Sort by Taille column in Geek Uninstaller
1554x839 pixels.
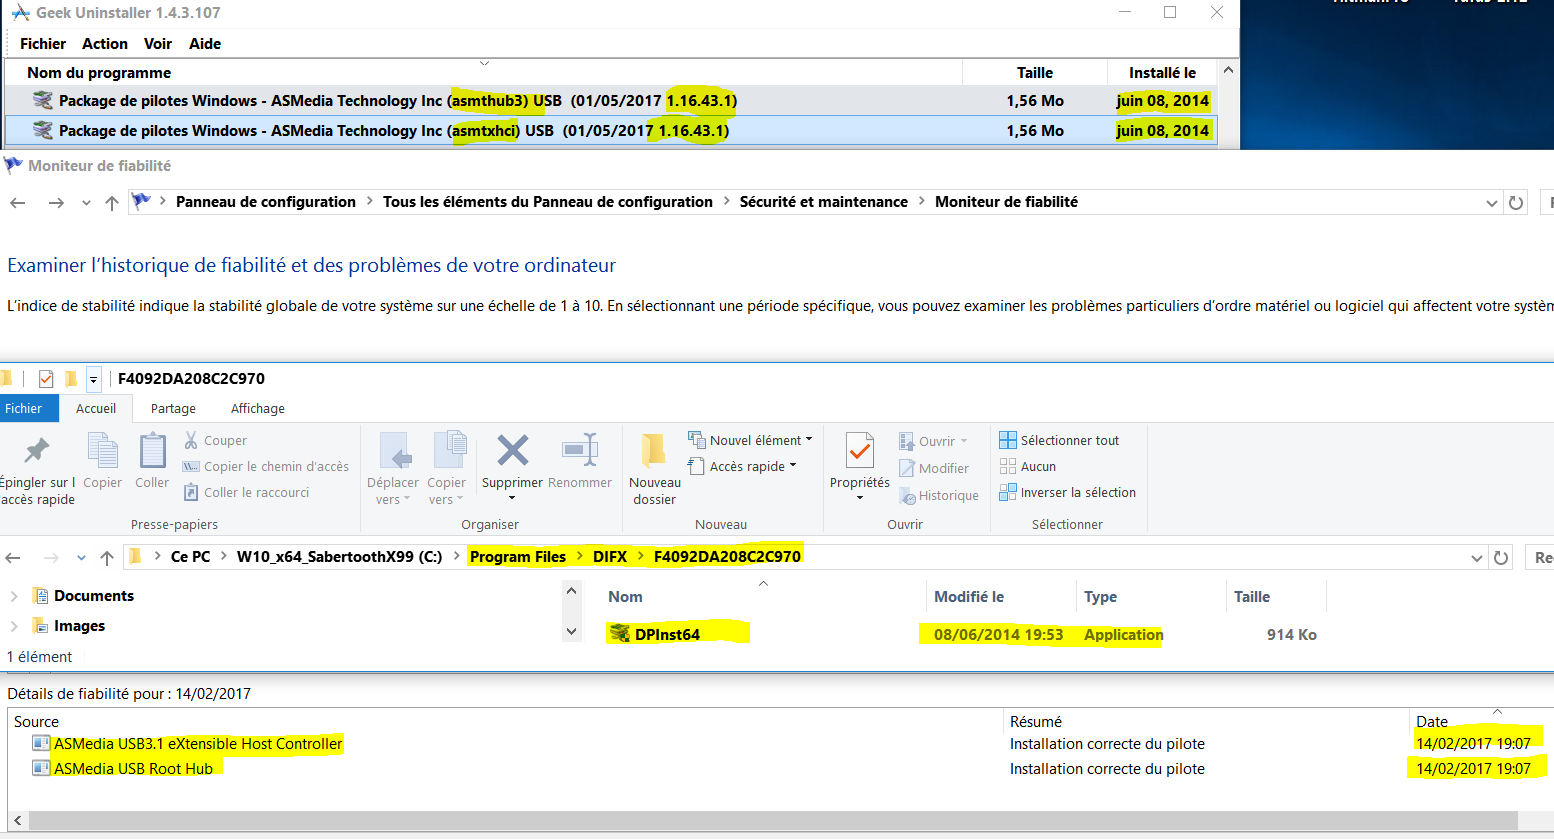[x=1035, y=72]
